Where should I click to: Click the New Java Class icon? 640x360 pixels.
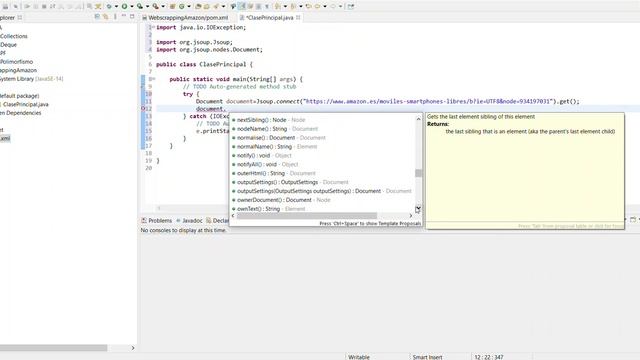click(x=182, y=7)
